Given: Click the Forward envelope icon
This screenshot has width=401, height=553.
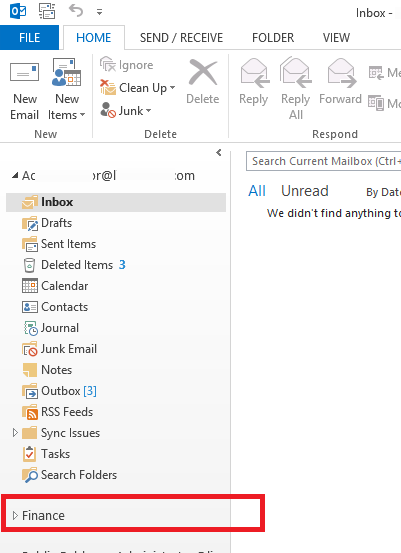Looking at the screenshot, I should coord(341,73).
